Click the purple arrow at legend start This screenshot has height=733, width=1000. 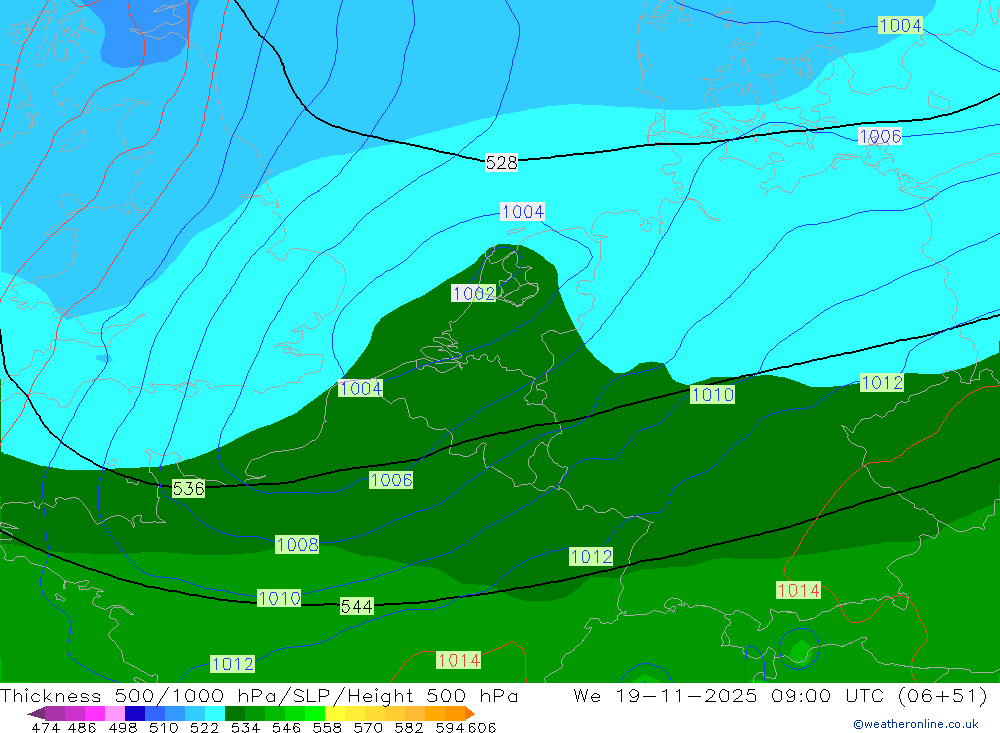point(36,713)
